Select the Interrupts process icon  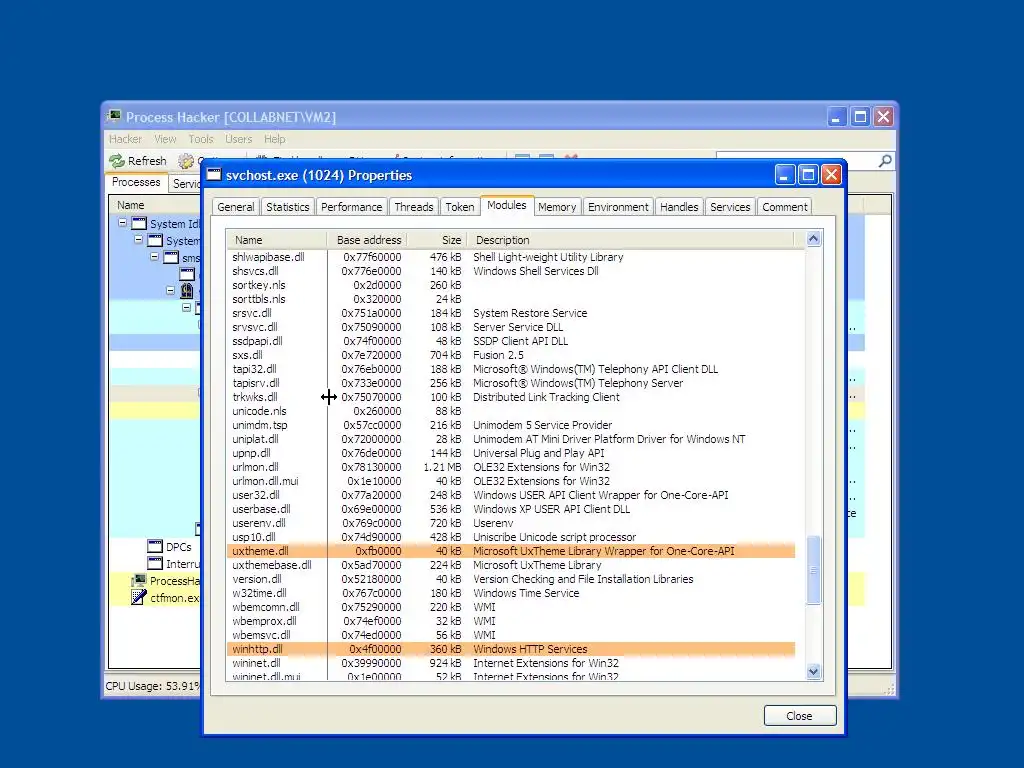pyautogui.click(x=155, y=564)
